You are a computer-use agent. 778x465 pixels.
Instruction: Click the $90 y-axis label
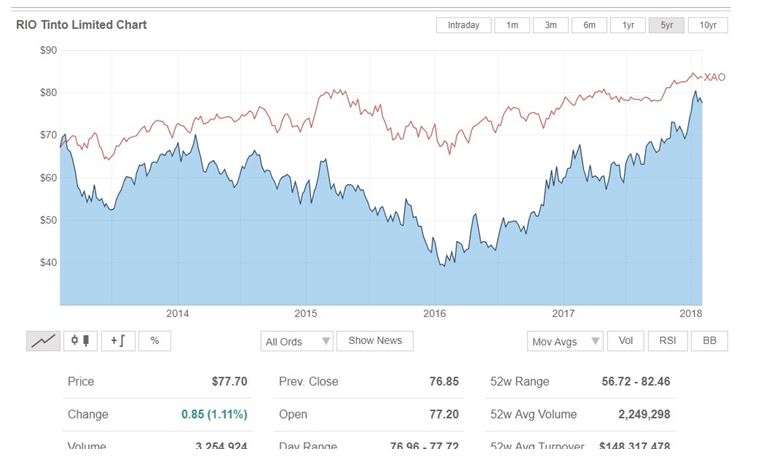49,51
